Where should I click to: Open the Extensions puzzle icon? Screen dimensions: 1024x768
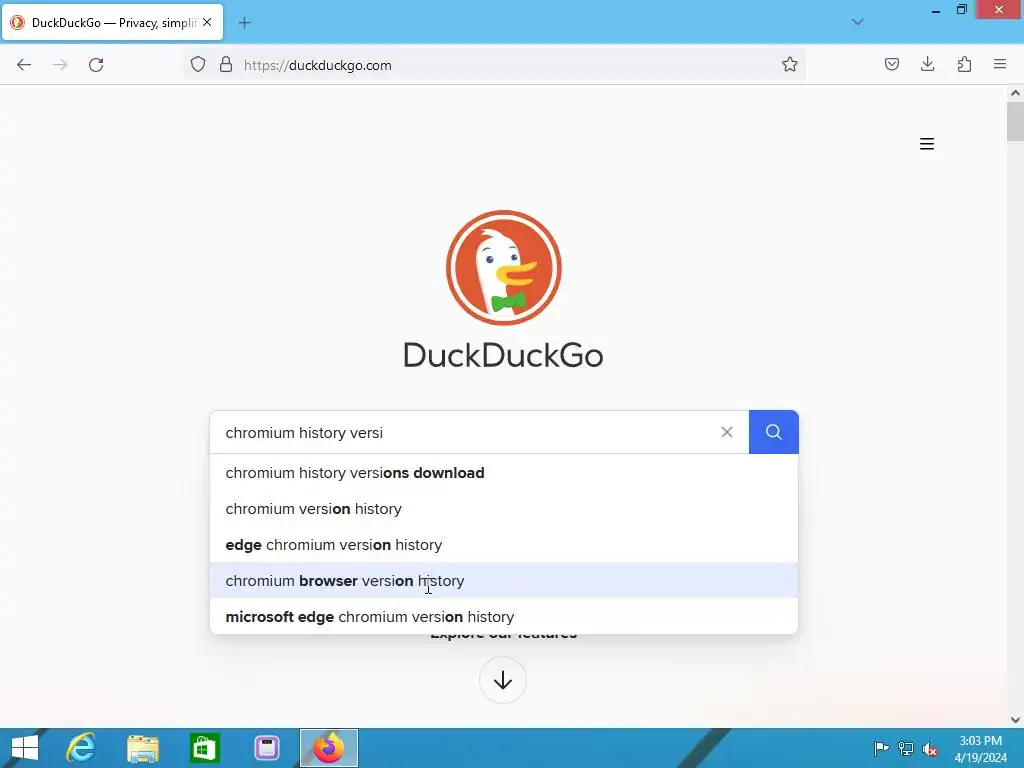click(x=964, y=64)
